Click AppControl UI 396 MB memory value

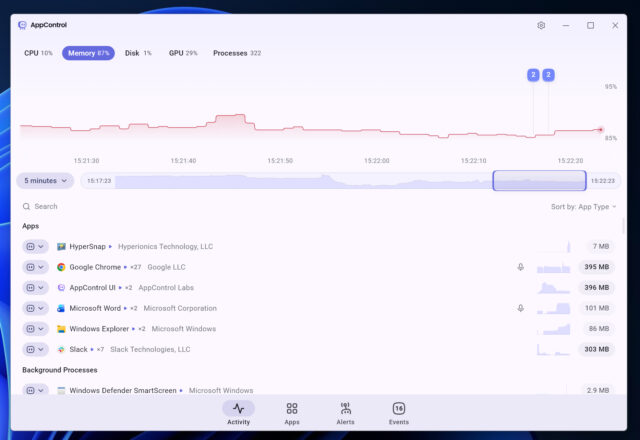pos(596,288)
